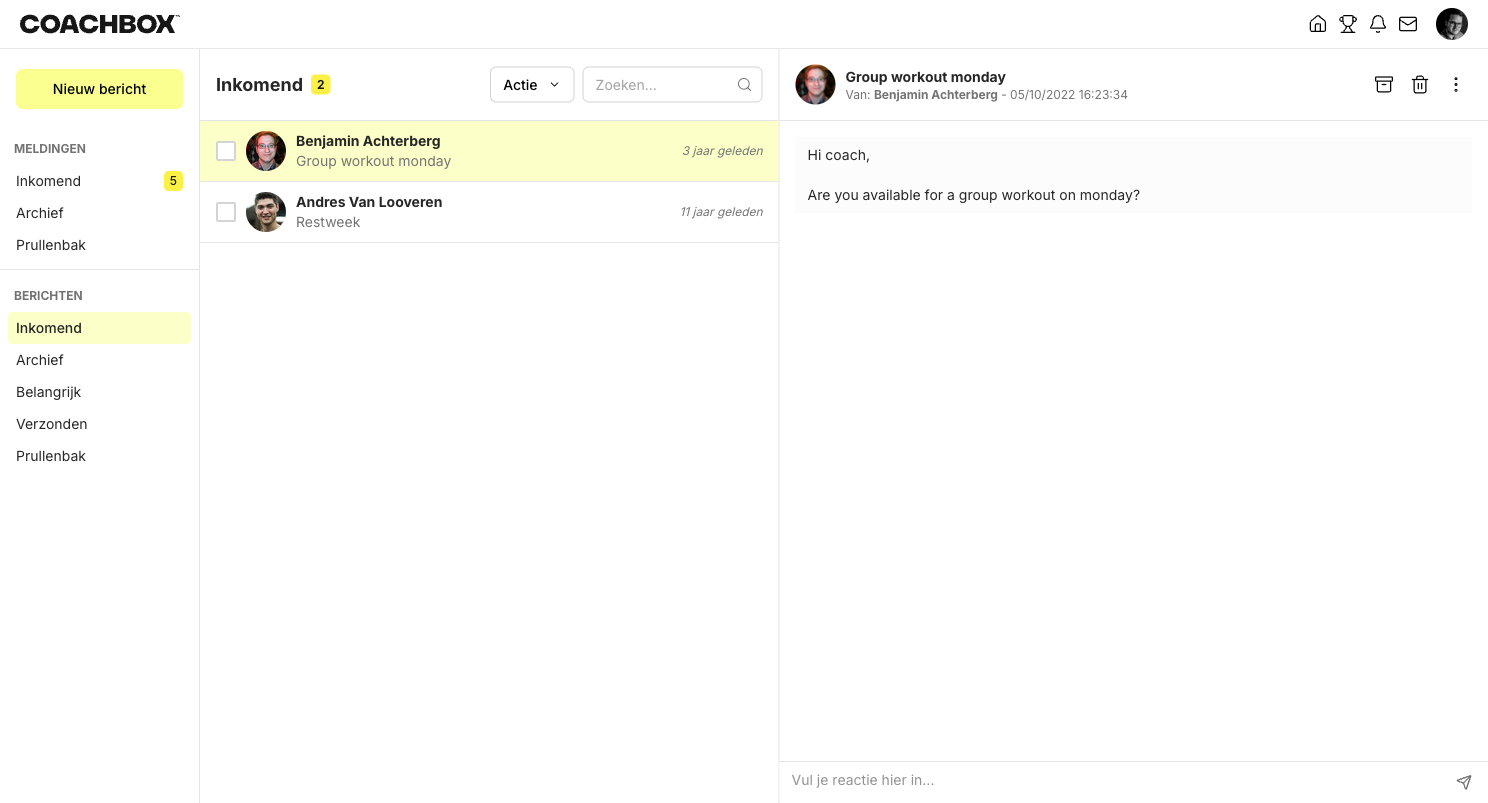Screen dimensions: 1488x803
Task: Click Benjamin Achterberg's avatar in message list
Action: point(266,151)
